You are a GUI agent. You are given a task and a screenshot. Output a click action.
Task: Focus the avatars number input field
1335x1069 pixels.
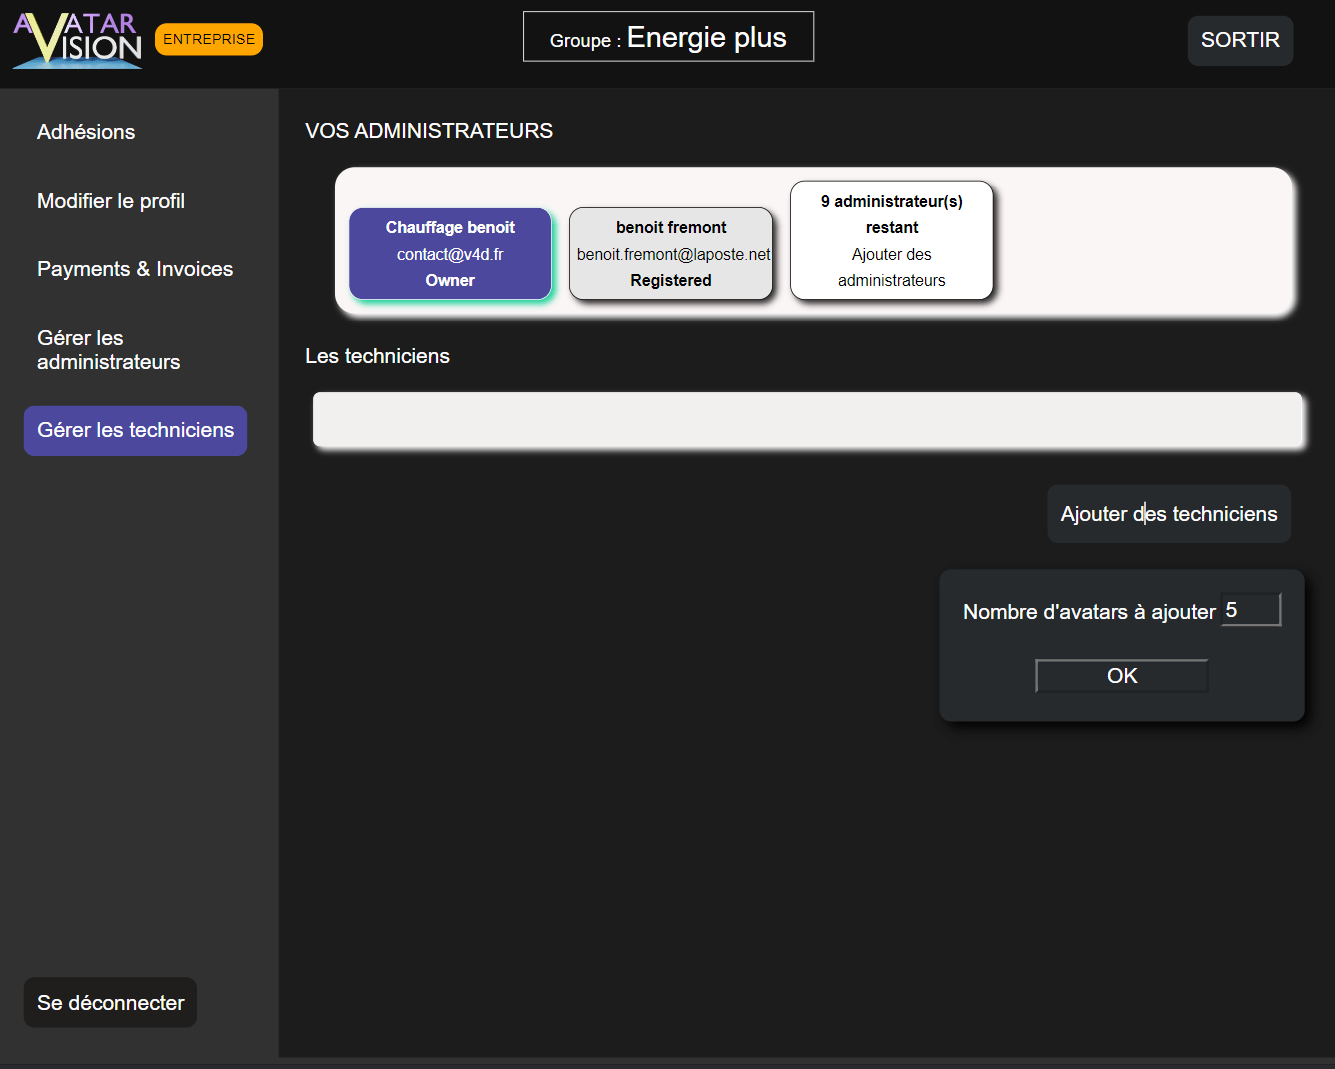pos(1251,610)
